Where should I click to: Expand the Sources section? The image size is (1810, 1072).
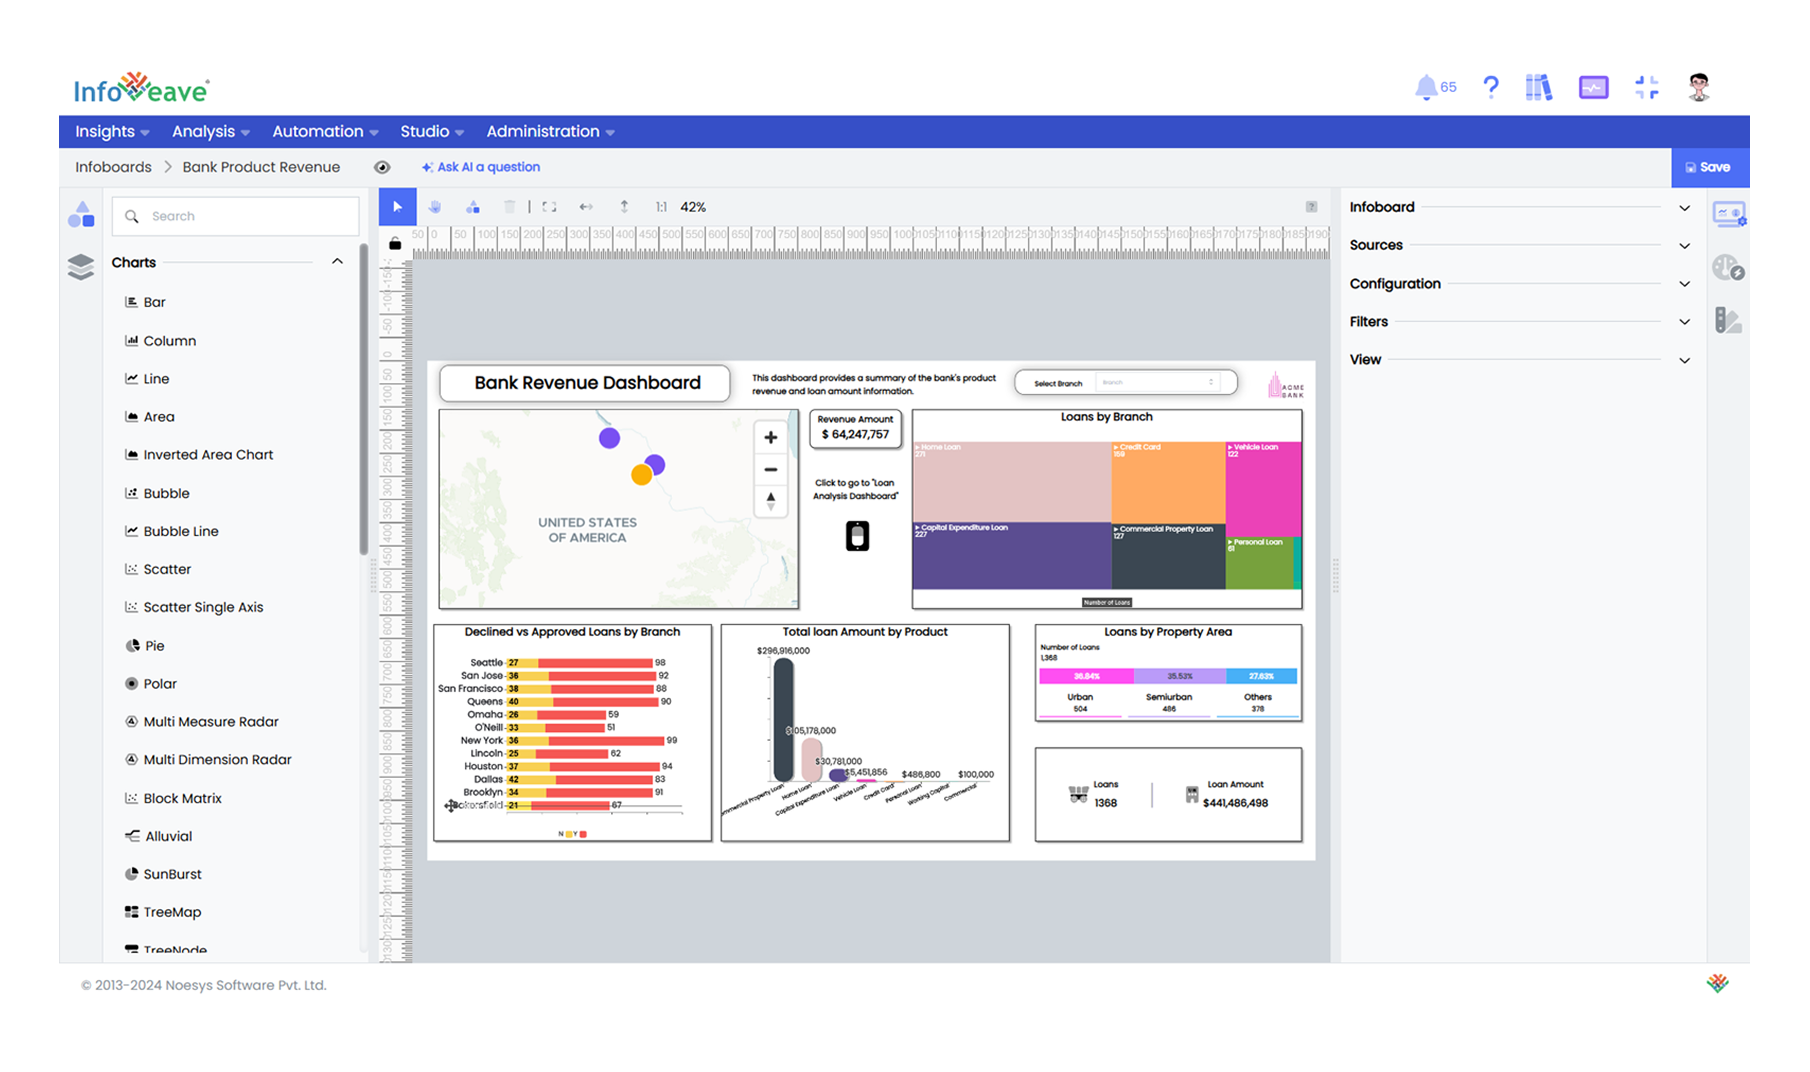[1686, 245]
